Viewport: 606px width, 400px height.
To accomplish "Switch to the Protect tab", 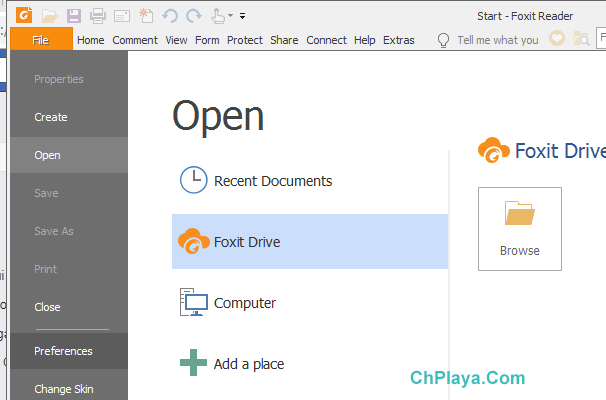I will (245, 40).
